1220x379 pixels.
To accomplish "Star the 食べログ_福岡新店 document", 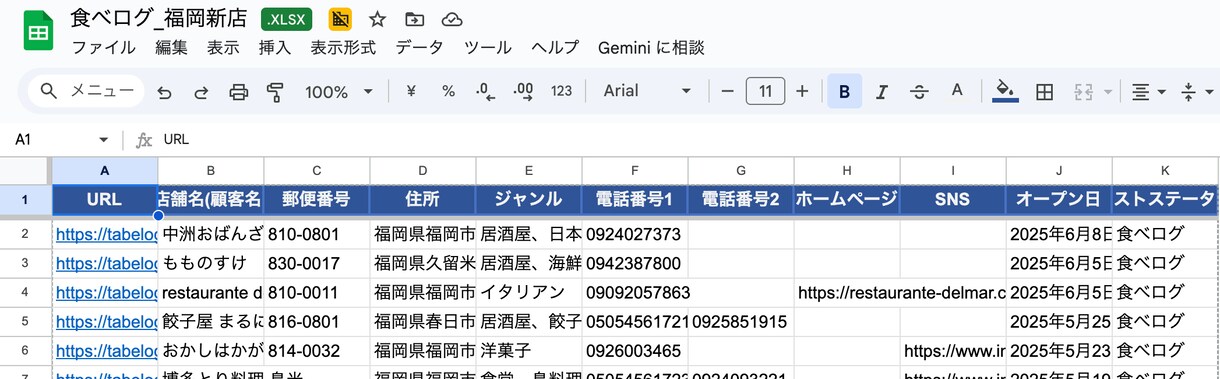I will pos(377,19).
